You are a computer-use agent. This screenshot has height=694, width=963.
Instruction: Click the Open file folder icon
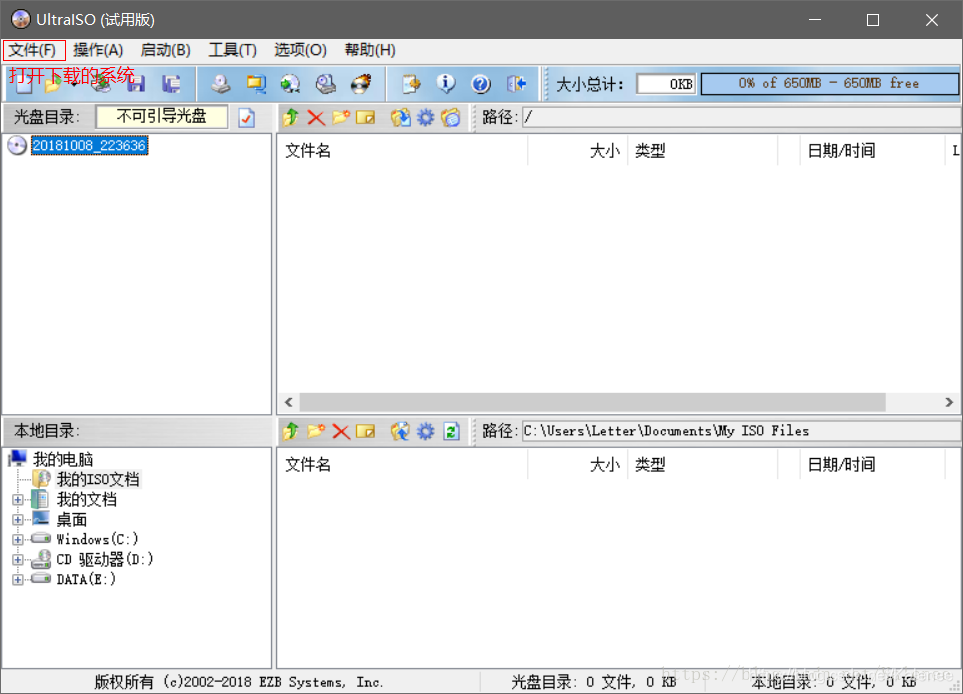pos(53,84)
